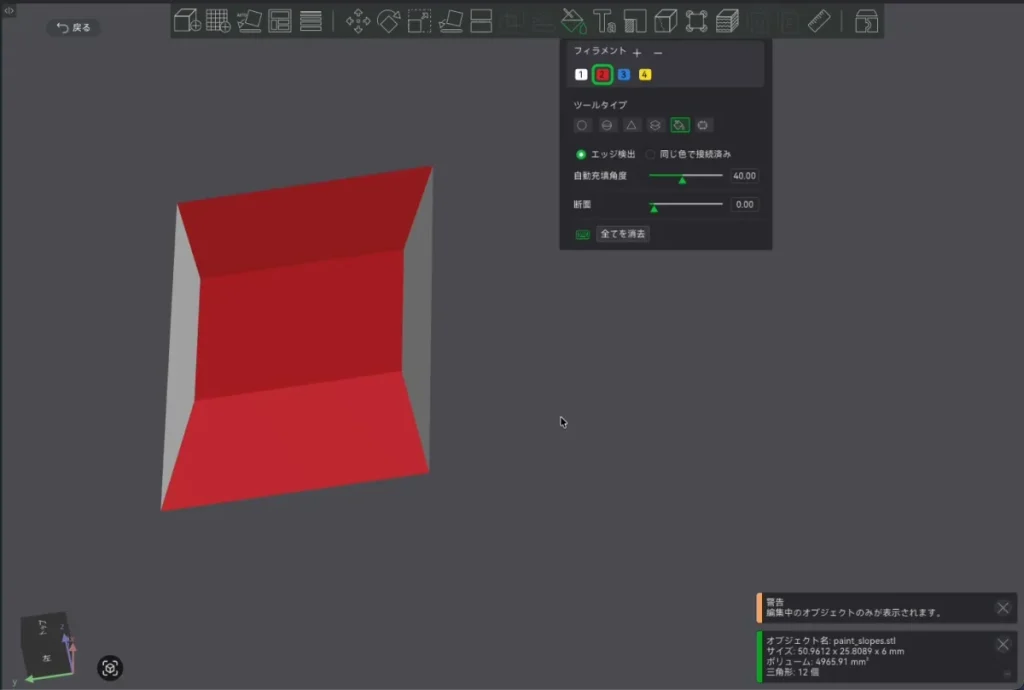Click the Add plate grid icon

pyautogui.click(x=218, y=21)
